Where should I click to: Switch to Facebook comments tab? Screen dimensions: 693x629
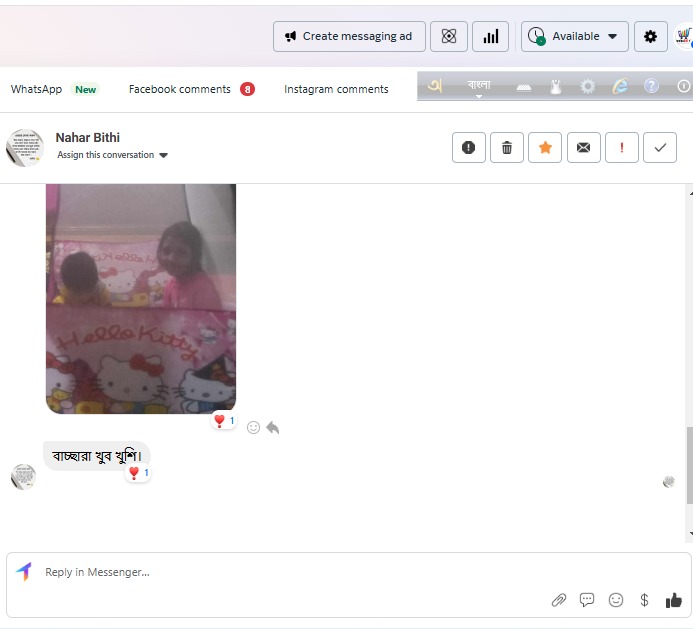(180, 89)
